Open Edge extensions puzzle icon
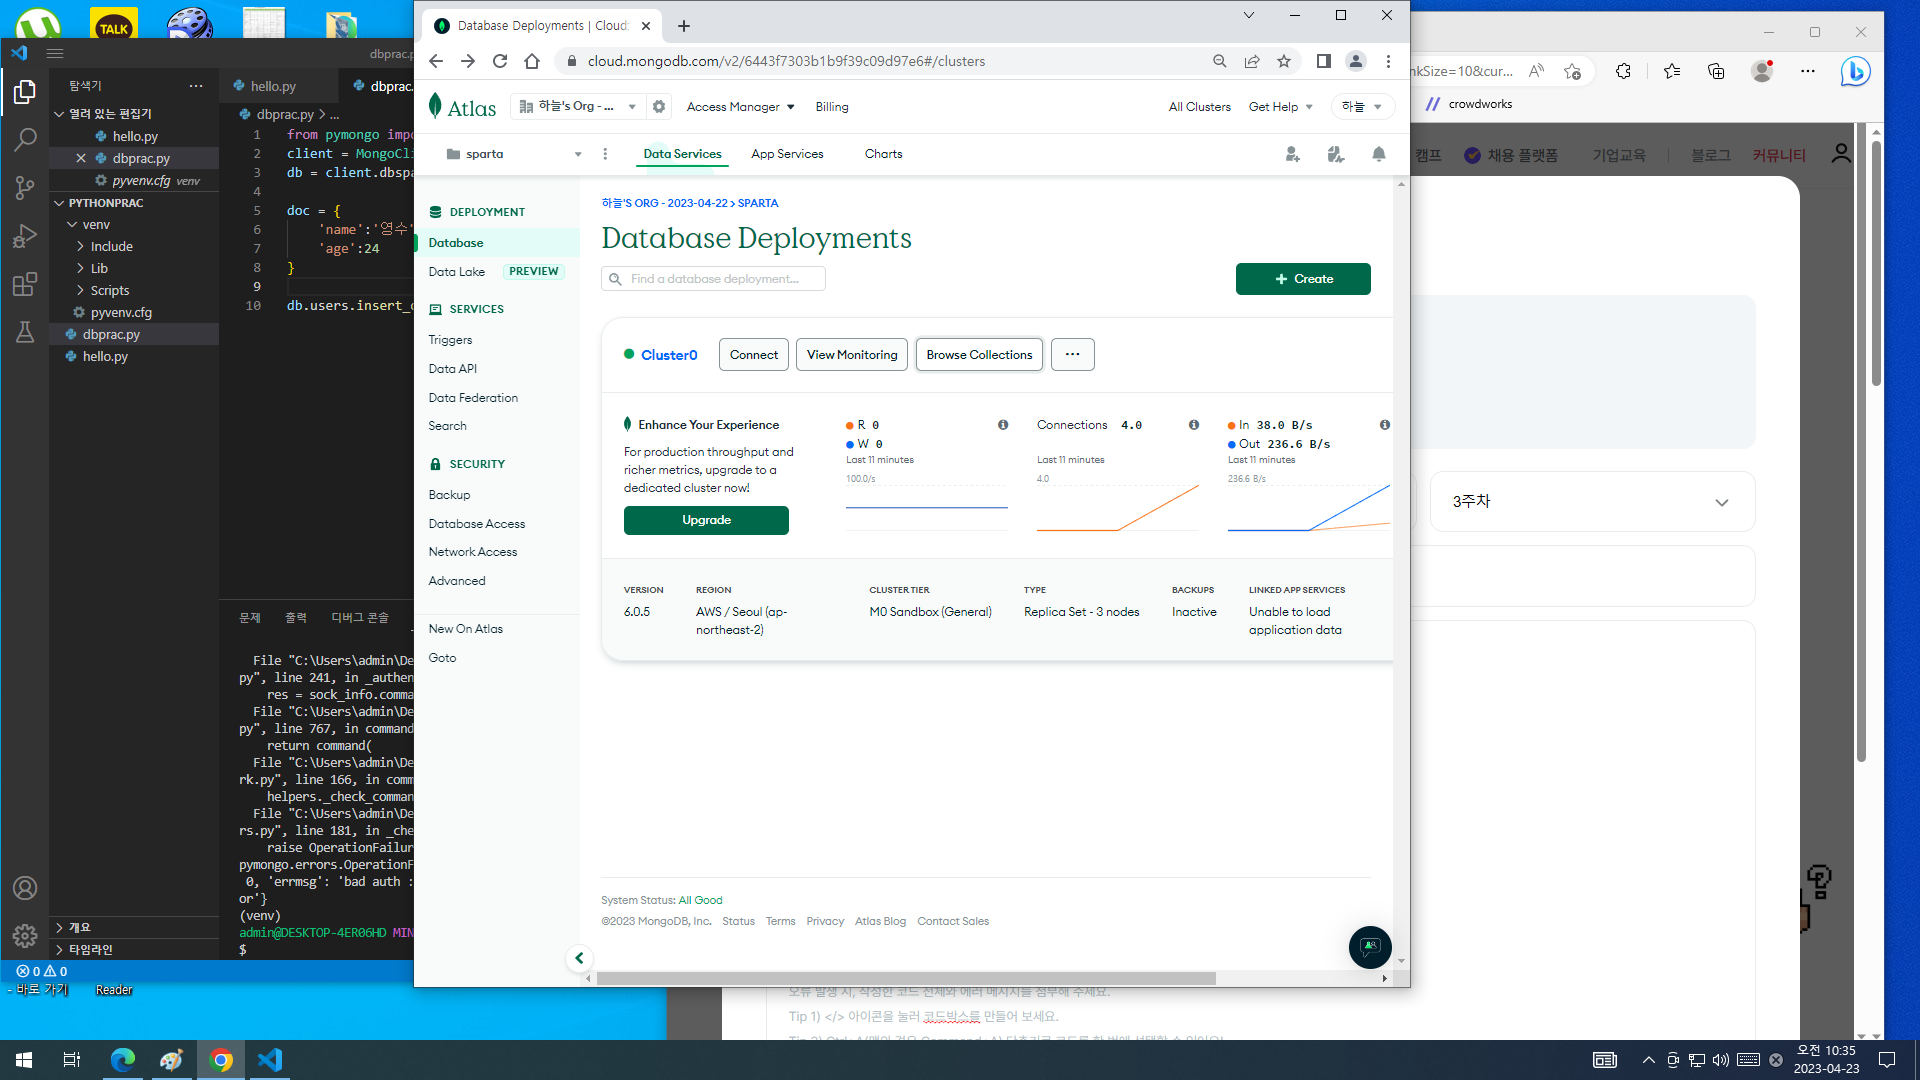This screenshot has height=1080, width=1920. (x=1623, y=71)
